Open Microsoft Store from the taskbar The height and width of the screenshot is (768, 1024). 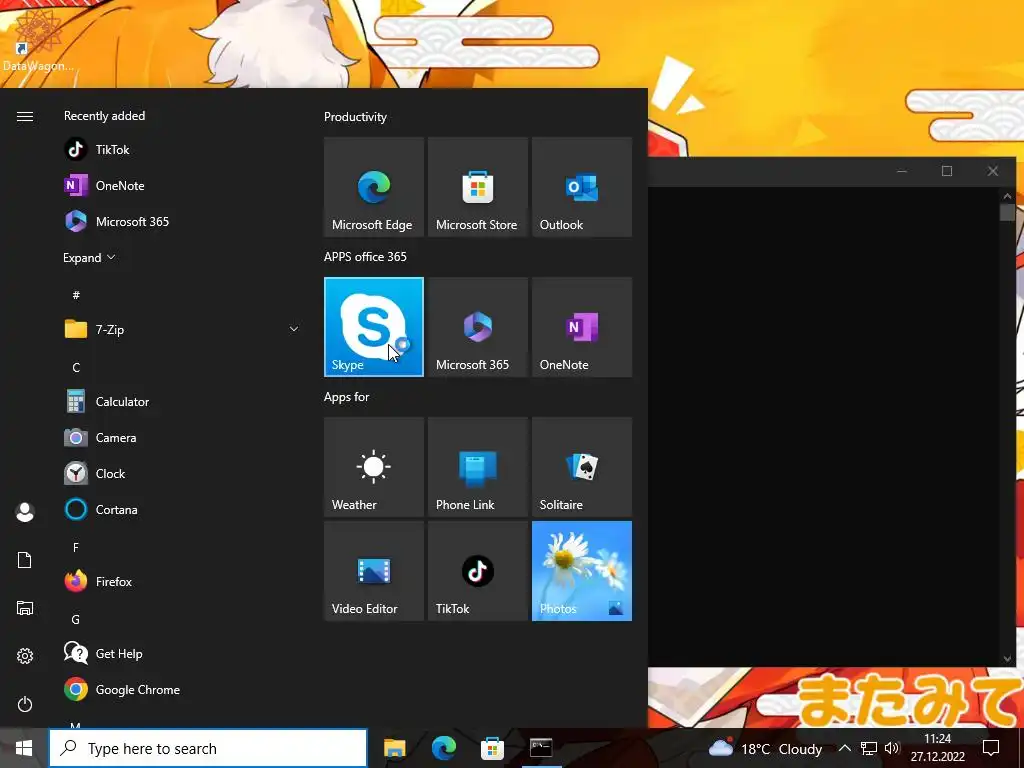pos(492,748)
